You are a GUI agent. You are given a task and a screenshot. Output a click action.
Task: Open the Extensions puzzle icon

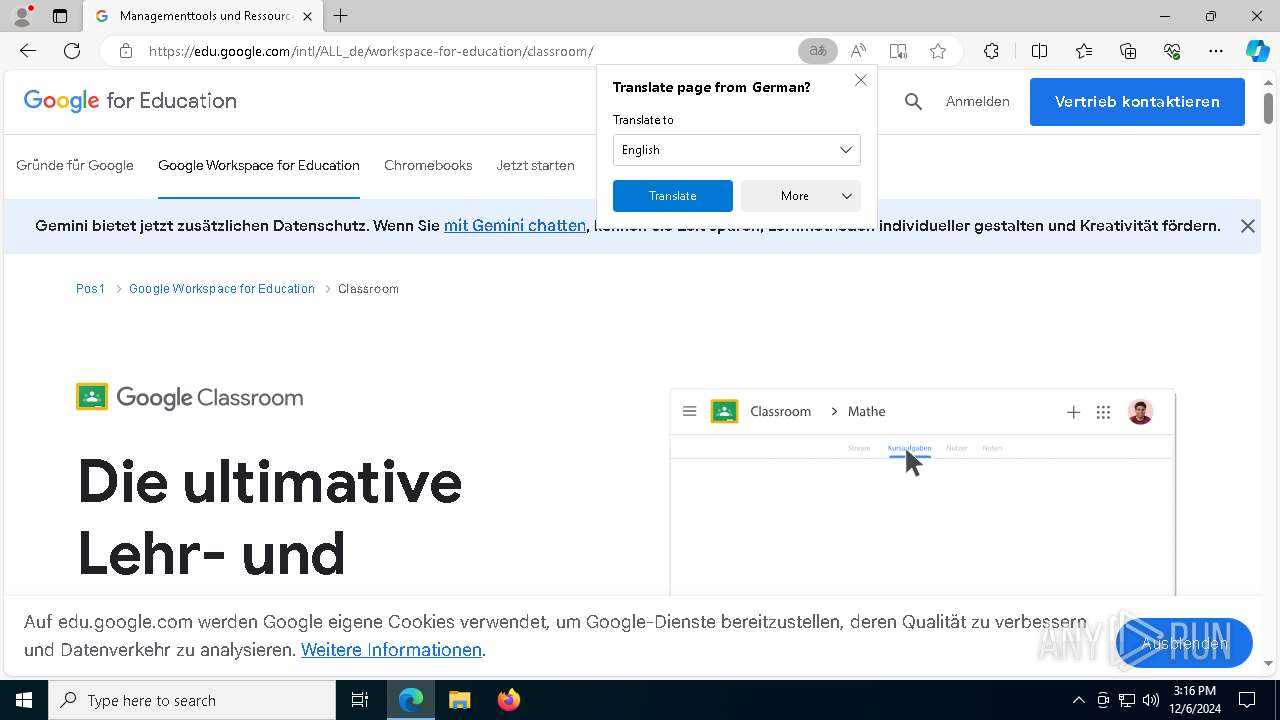(x=991, y=51)
